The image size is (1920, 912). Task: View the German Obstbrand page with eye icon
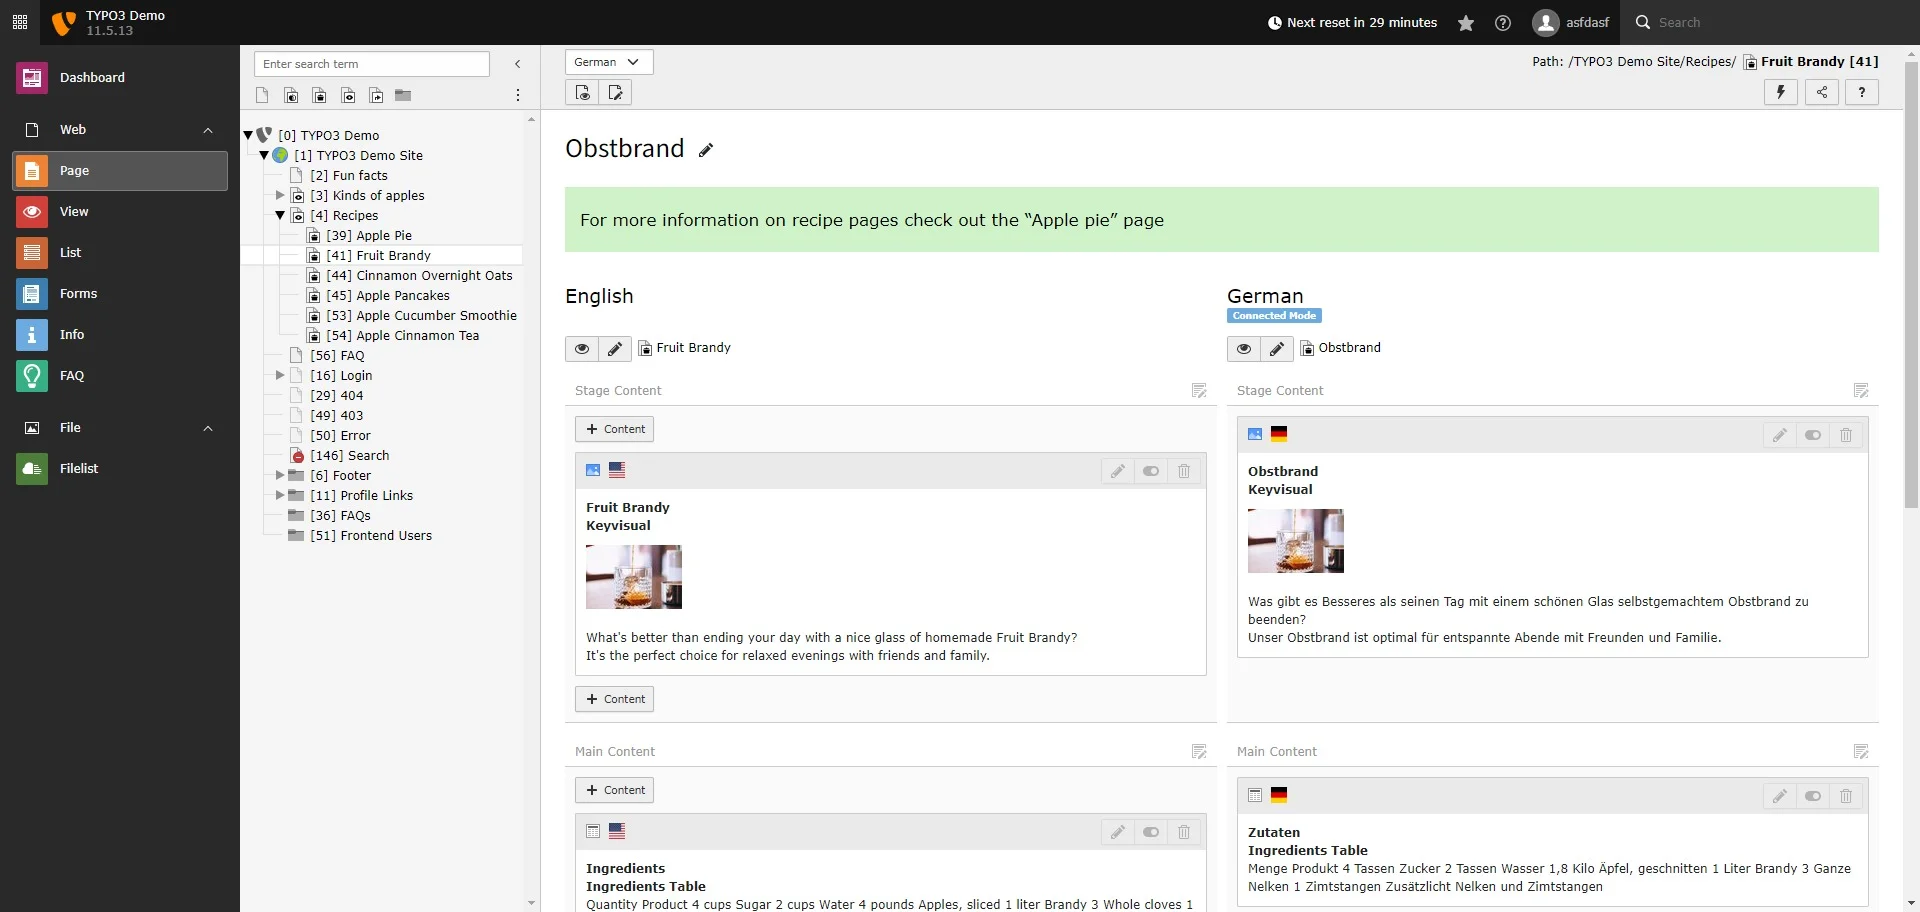[x=1243, y=348]
